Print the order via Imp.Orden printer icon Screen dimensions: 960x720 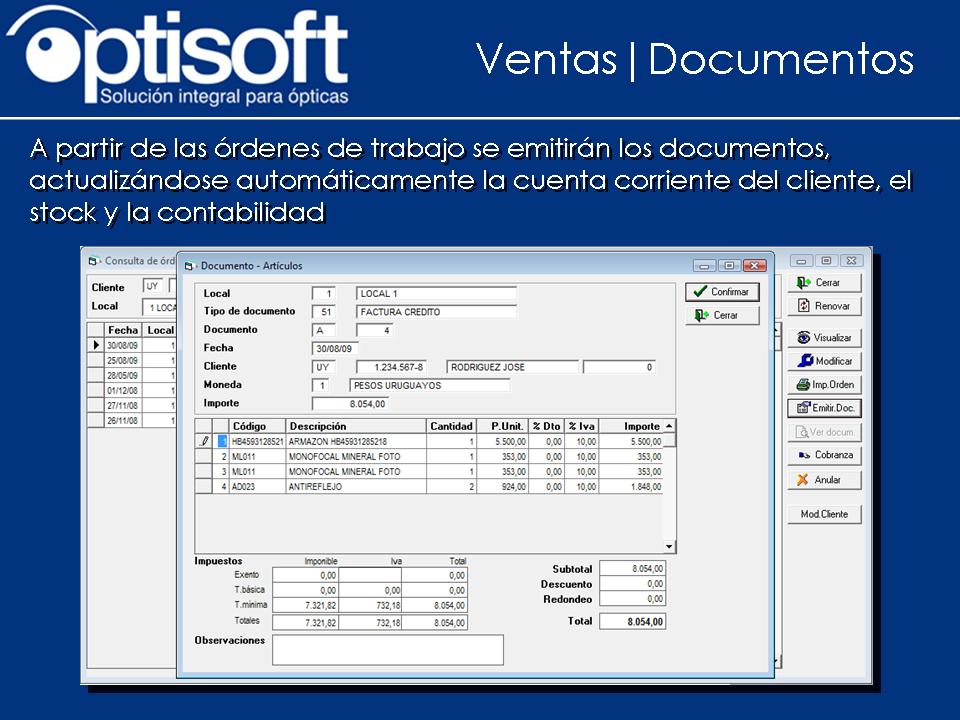(804, 382)
